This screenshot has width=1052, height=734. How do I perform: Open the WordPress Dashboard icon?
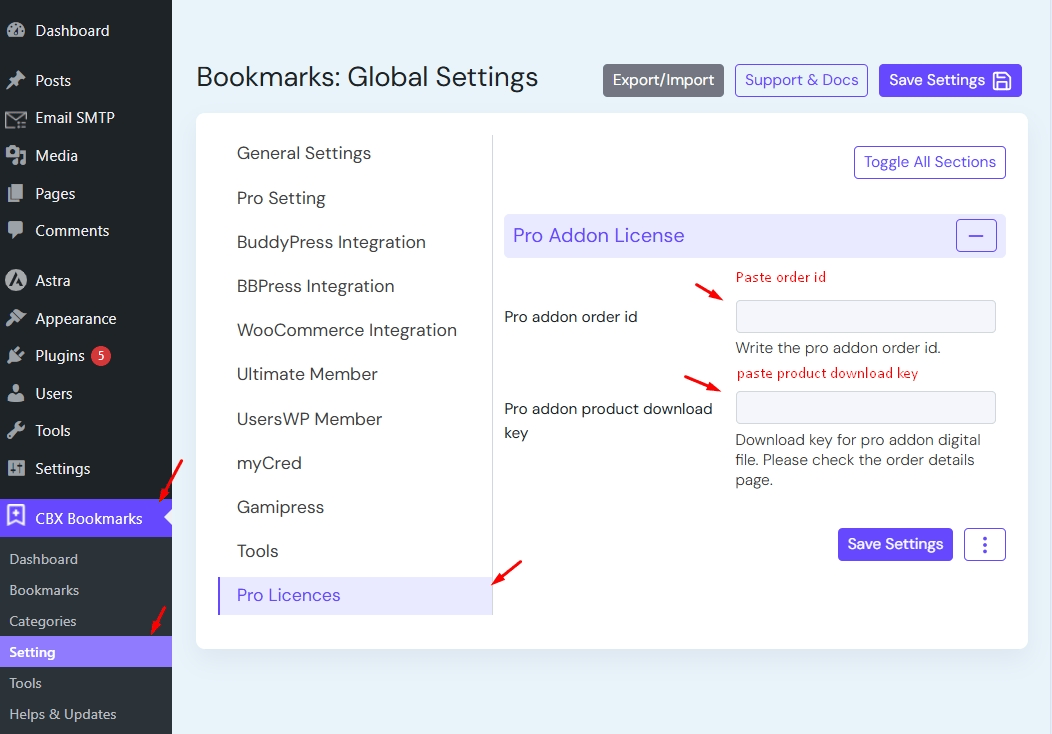[x=17, y=30]
